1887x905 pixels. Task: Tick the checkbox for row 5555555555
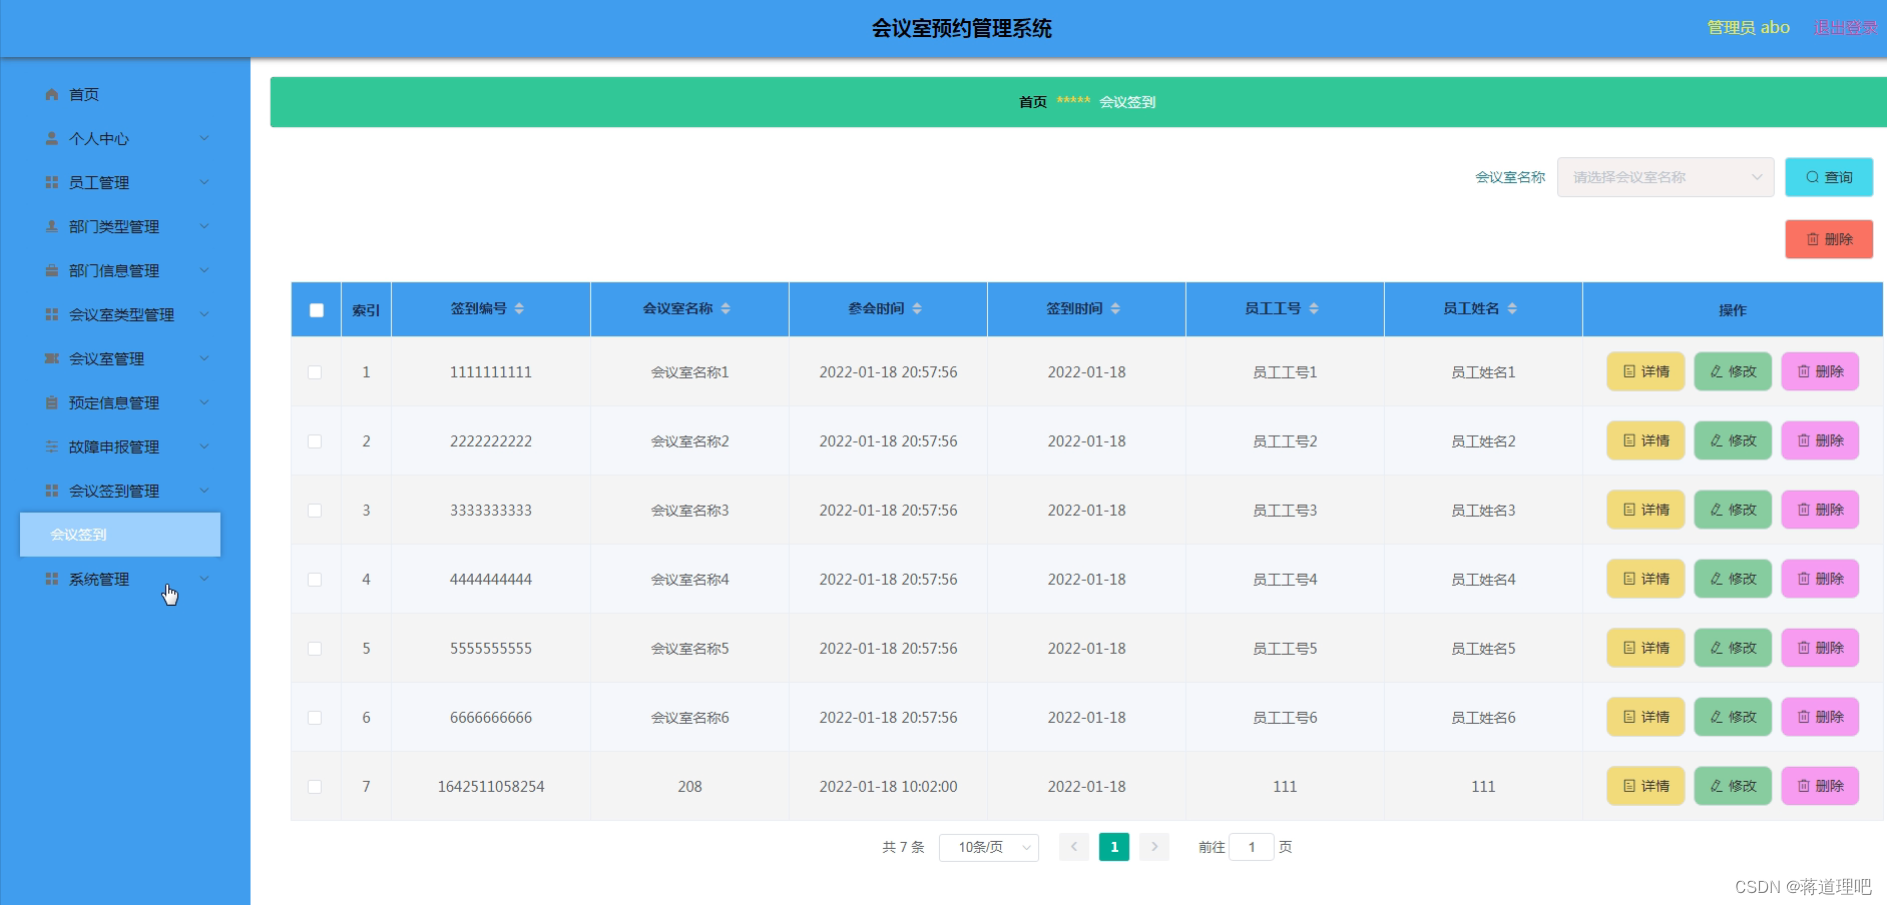(315, 648)
